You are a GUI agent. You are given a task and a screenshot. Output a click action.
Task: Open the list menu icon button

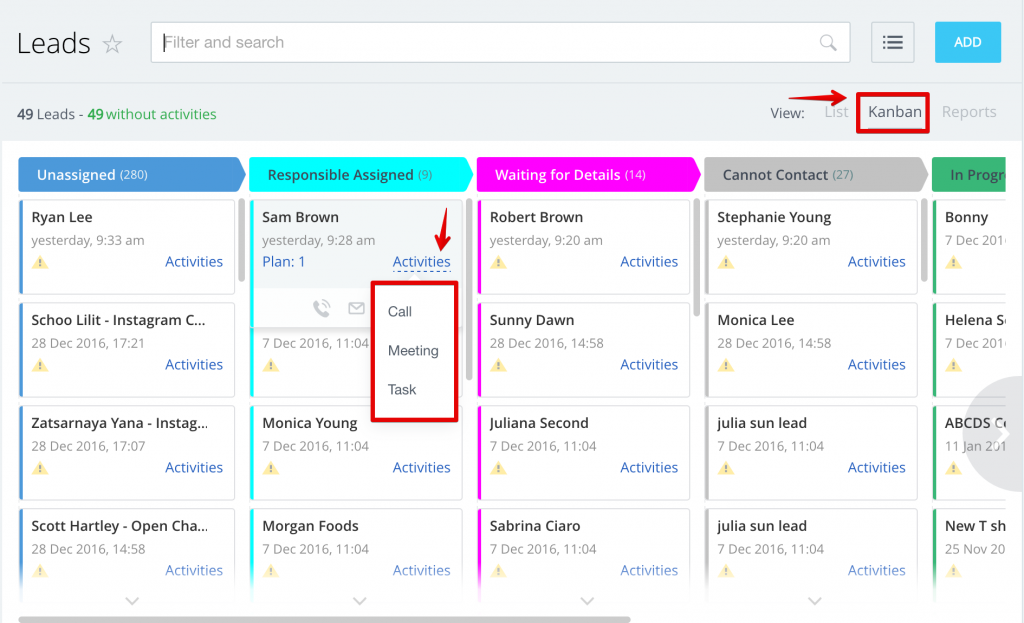pos(893,42)
